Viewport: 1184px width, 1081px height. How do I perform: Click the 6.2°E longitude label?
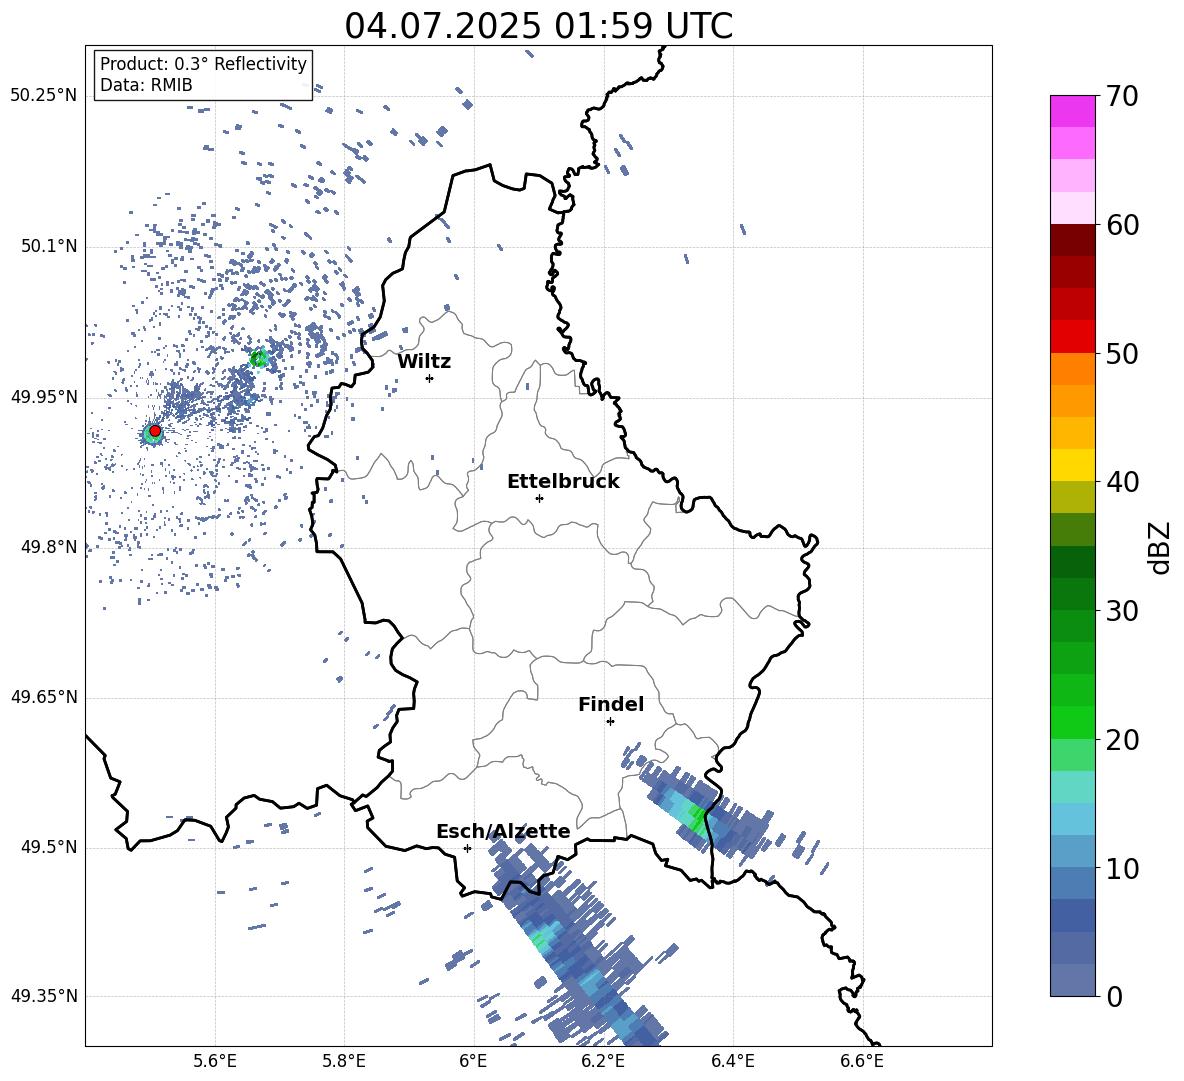[603, 1061]
